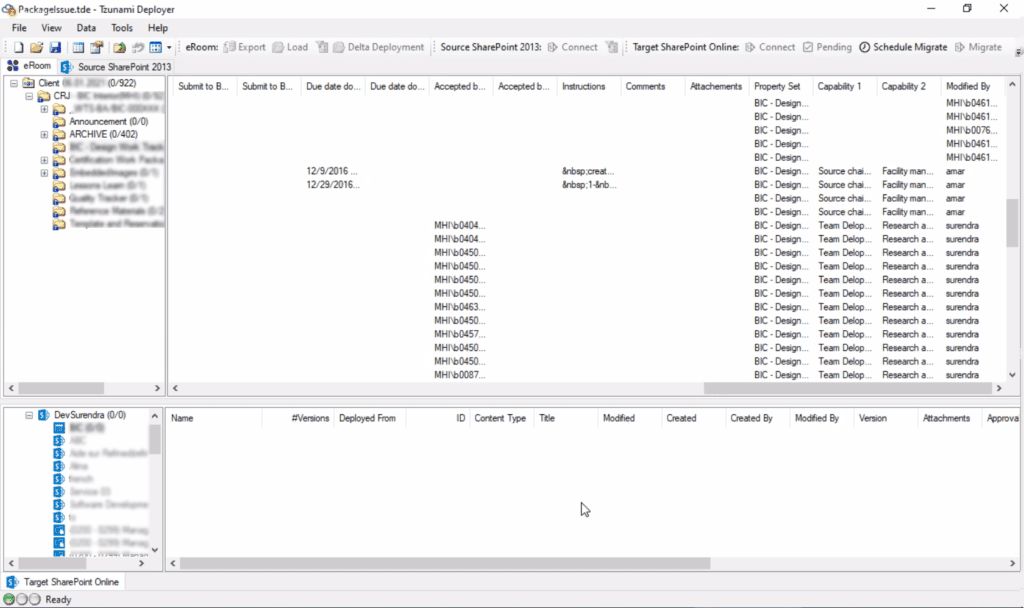Screen dimensions: 1024x608
Task: Click the blue column view icon
Action: [x=155, y=47]
